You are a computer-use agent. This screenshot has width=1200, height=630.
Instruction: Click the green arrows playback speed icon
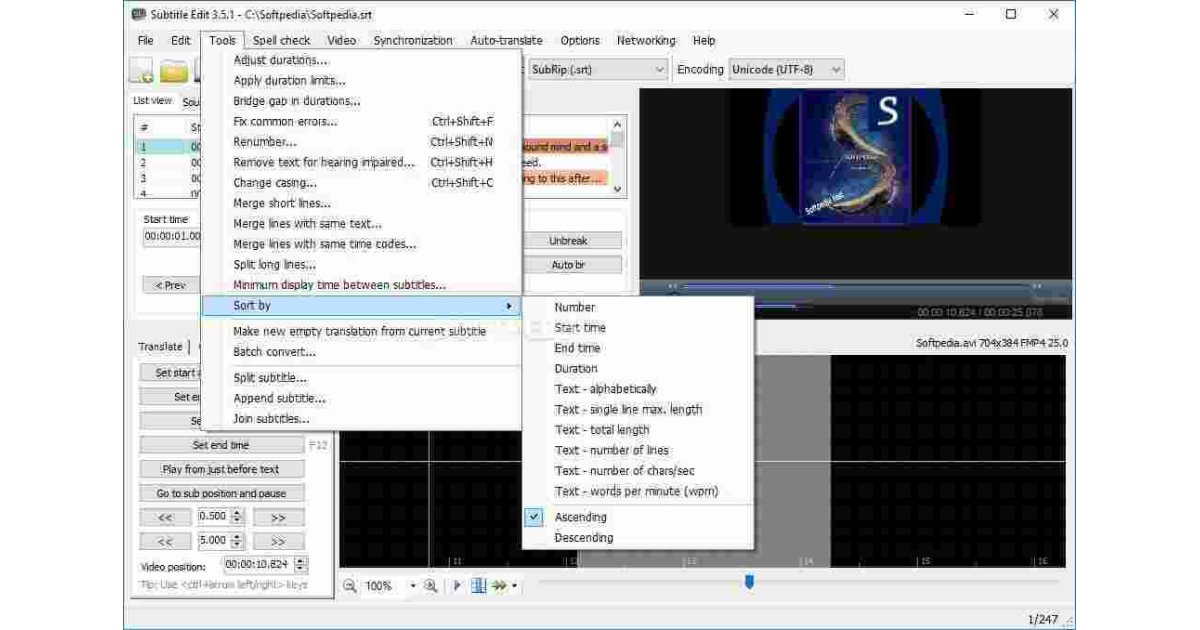point(498,586)
